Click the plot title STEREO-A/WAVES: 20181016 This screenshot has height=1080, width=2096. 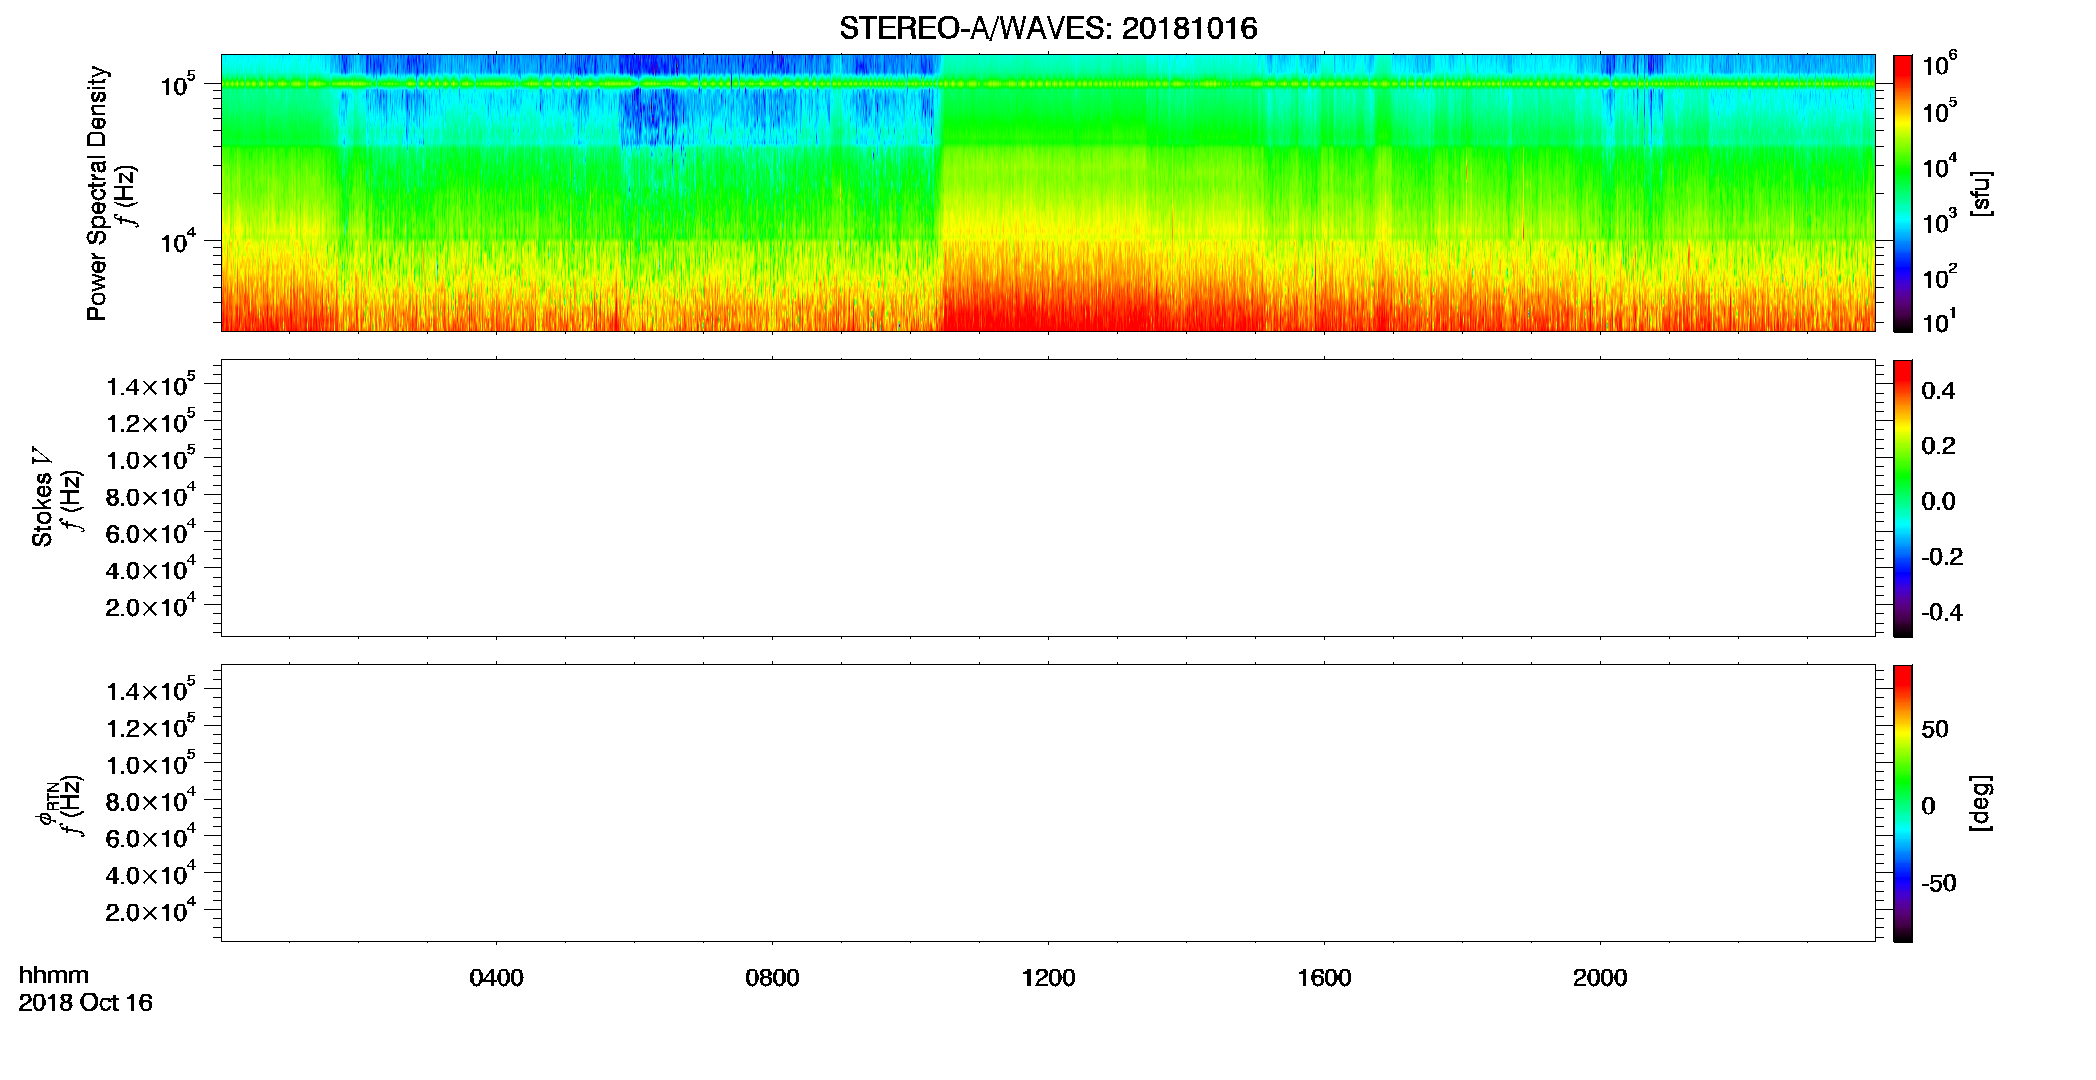[1048, 28]
